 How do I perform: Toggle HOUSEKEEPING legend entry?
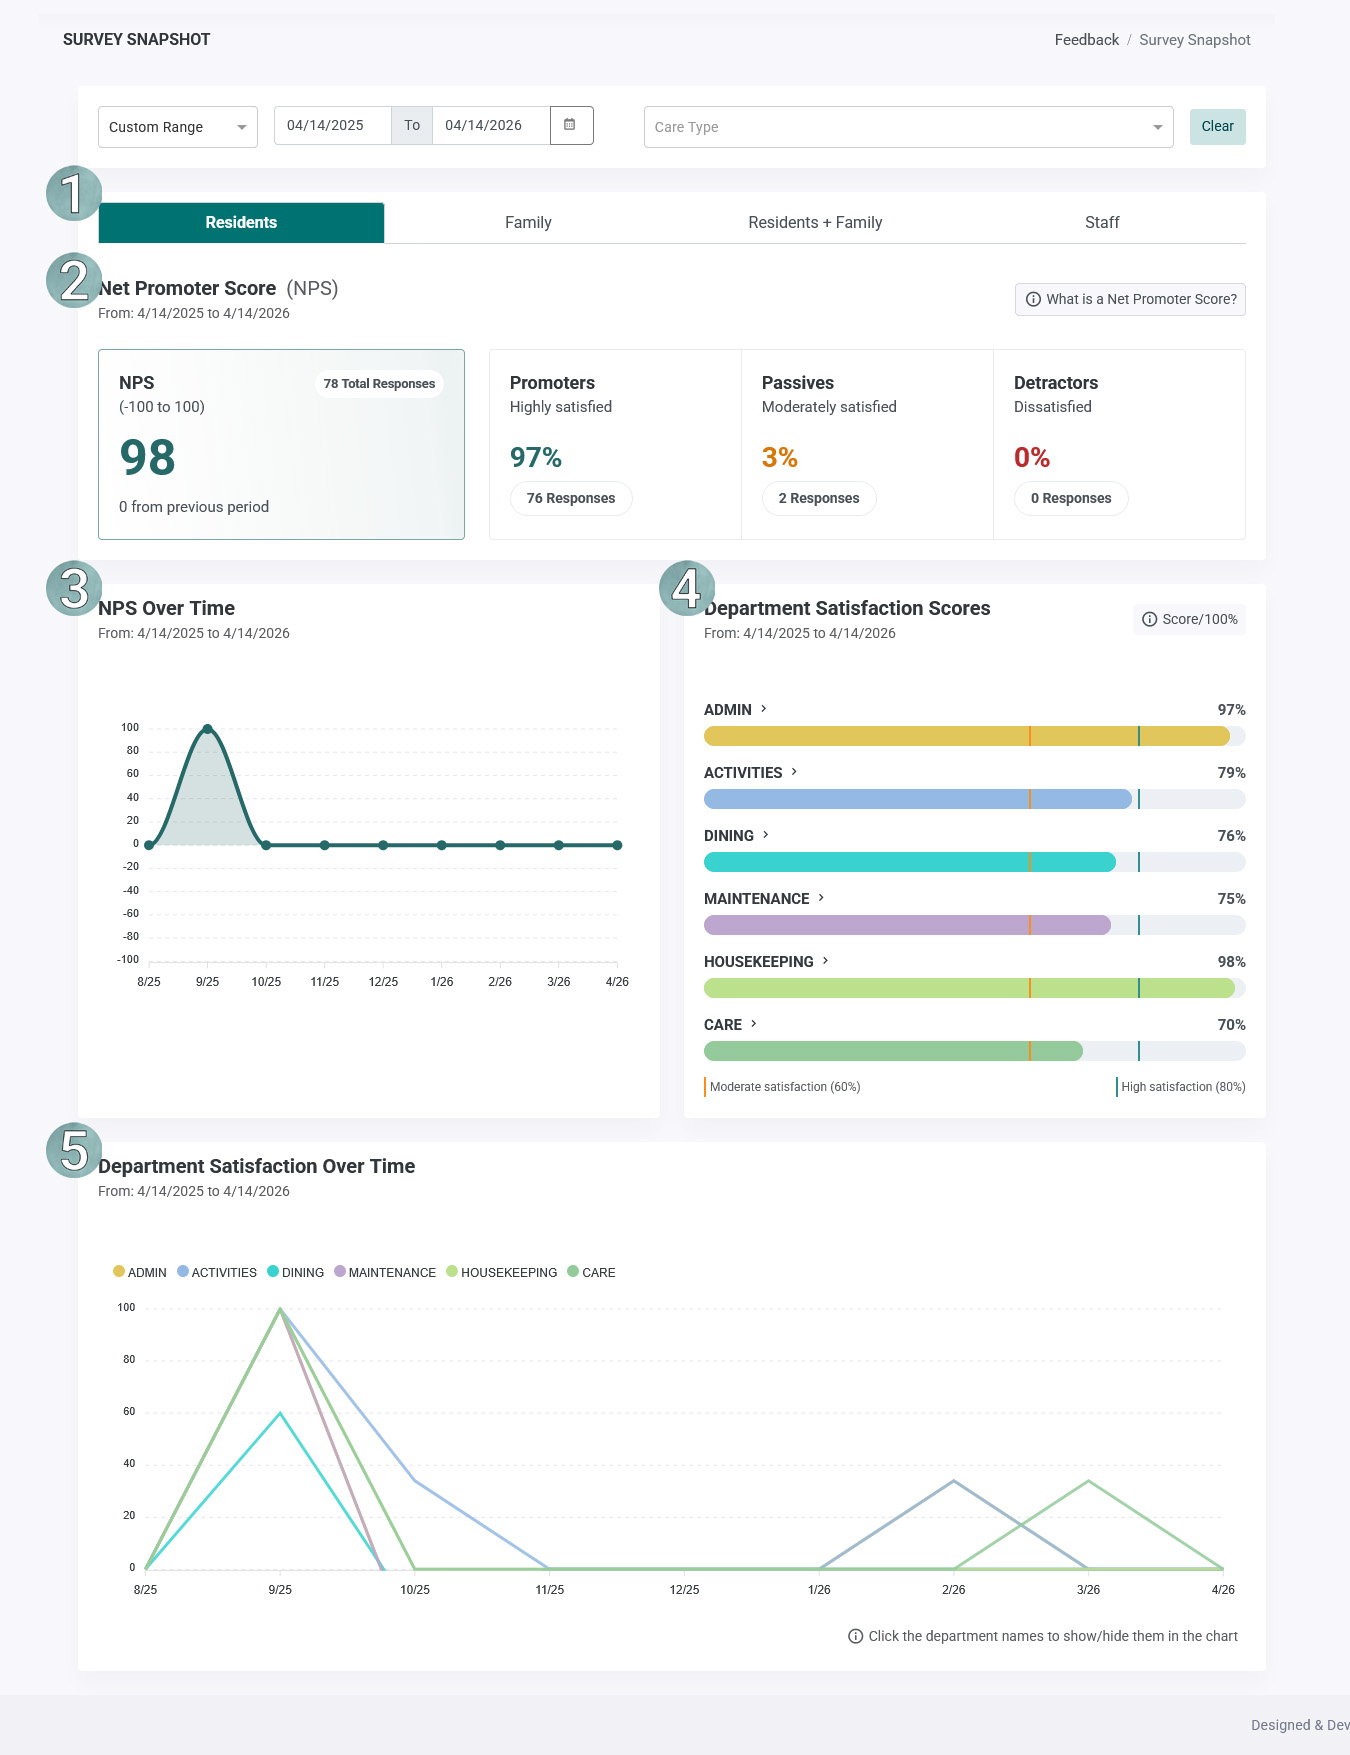502,1272
